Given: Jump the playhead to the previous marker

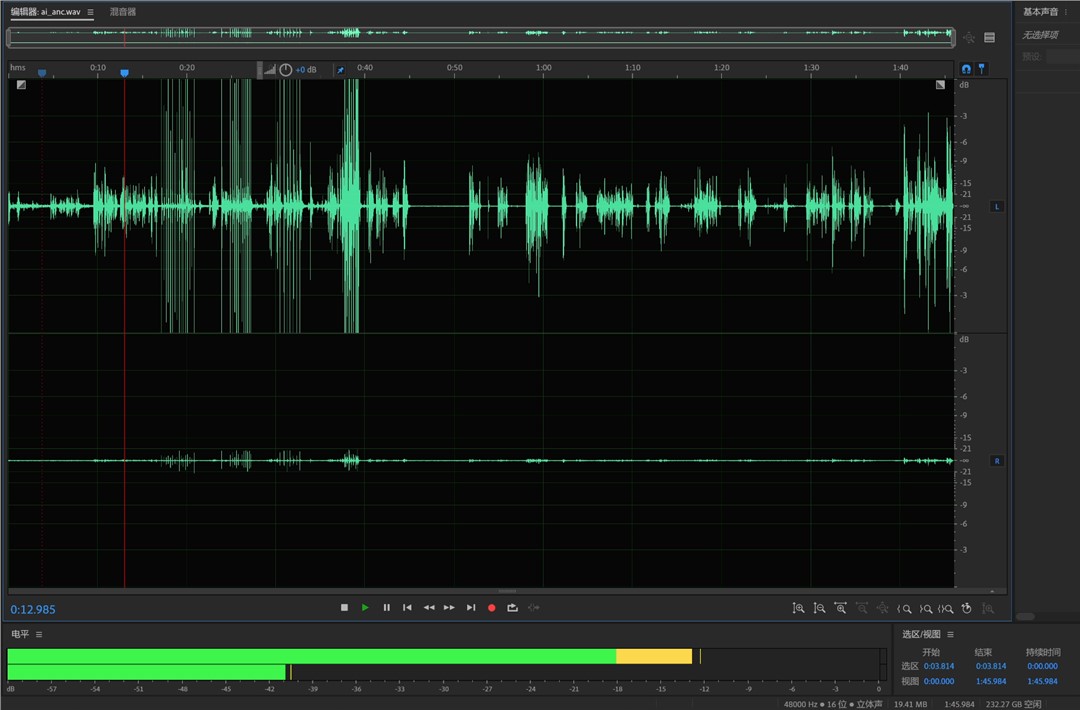Looking at the screenshot, I should point(407,607).
